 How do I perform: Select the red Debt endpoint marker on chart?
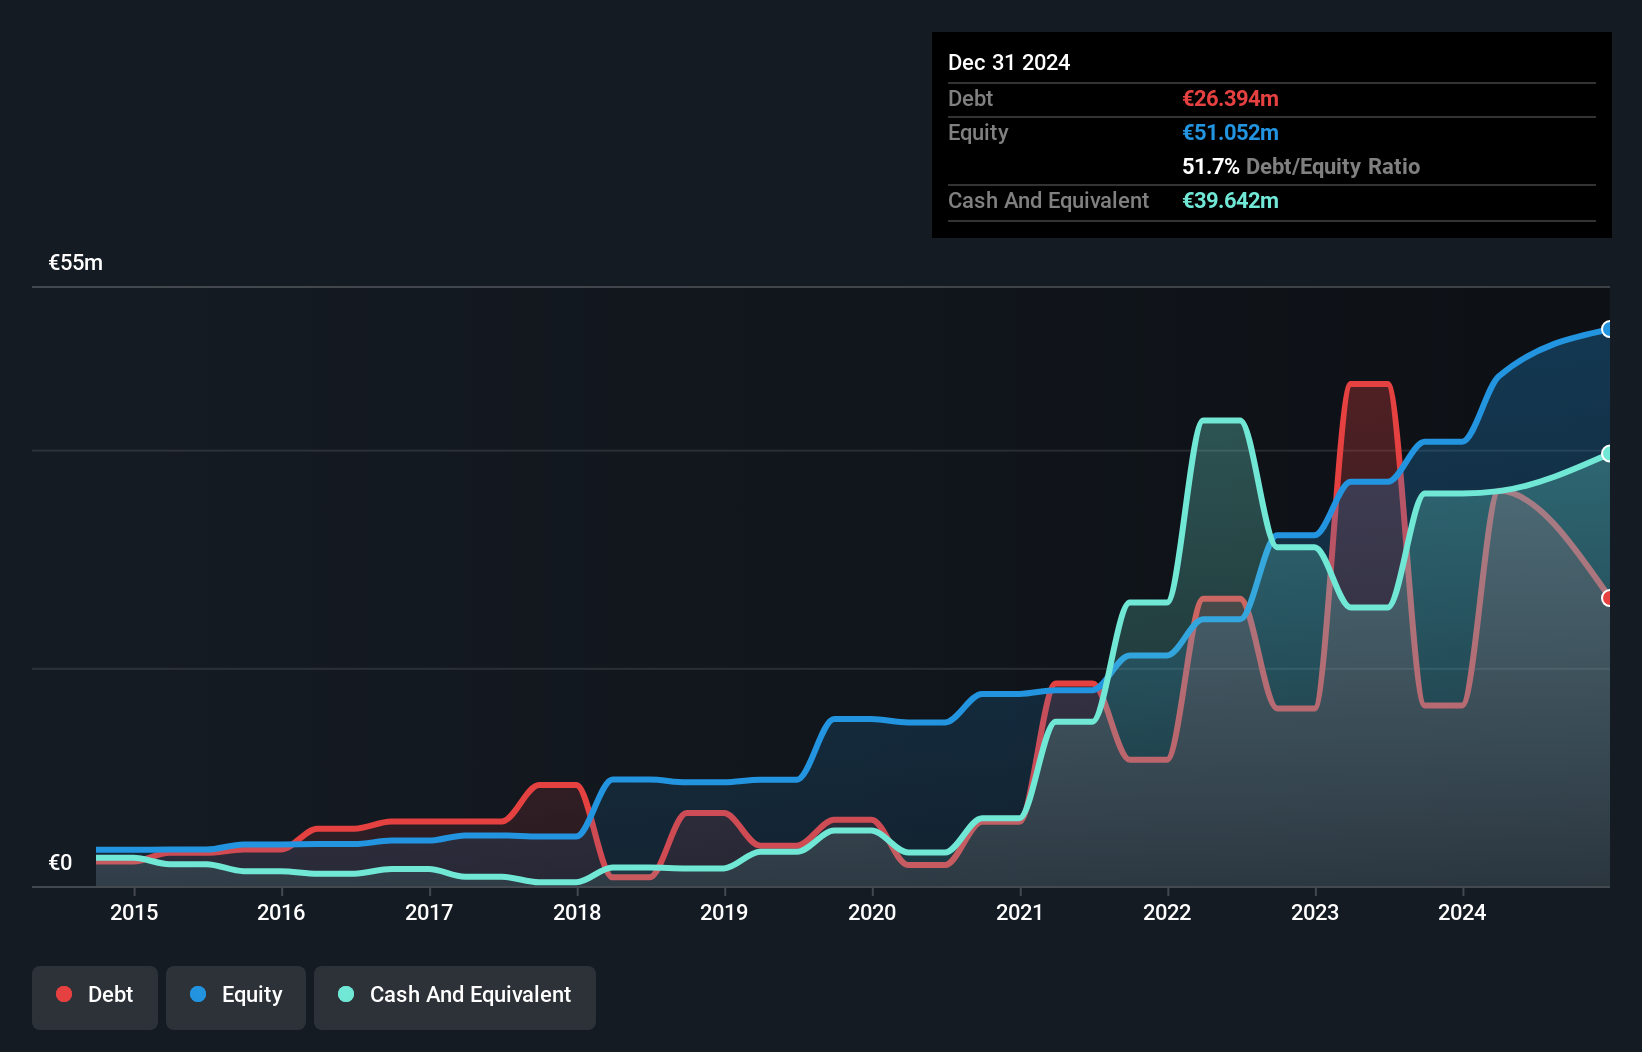(x=1607, y=597)
